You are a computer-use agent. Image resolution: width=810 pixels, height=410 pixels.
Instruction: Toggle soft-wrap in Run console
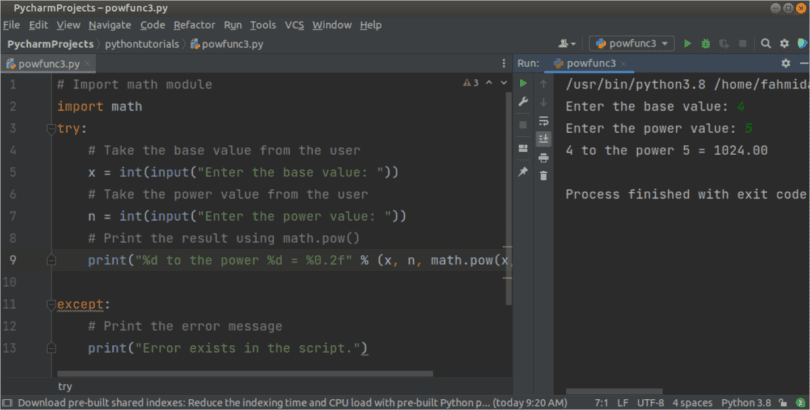[543, 121]
